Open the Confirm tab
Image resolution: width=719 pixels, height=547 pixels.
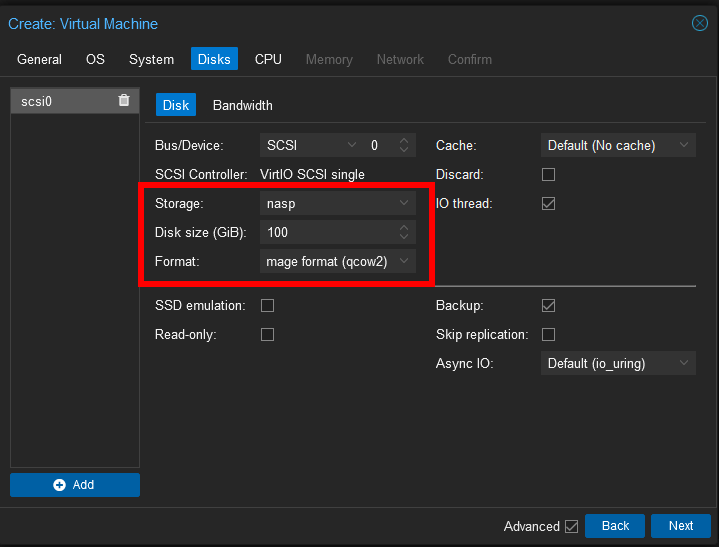point(470,59)
